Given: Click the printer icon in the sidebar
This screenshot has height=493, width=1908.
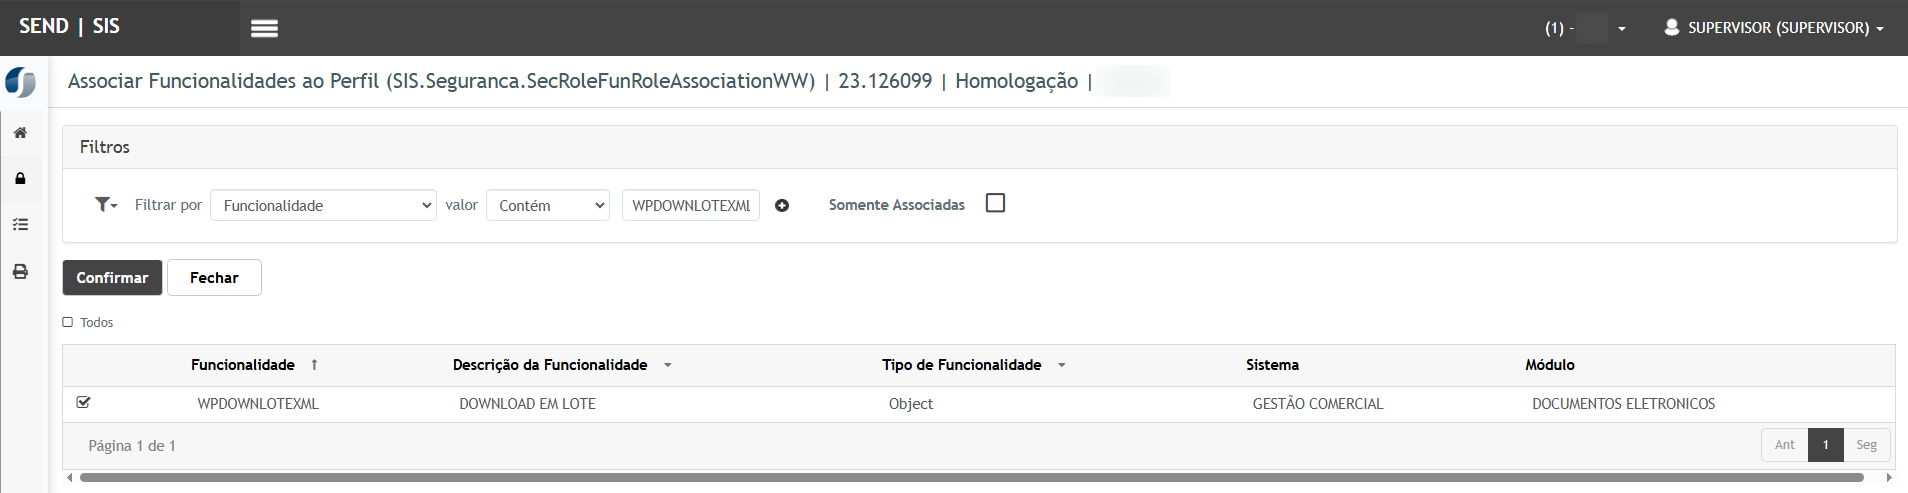Looking at the screenshot, I should [20, 272].
